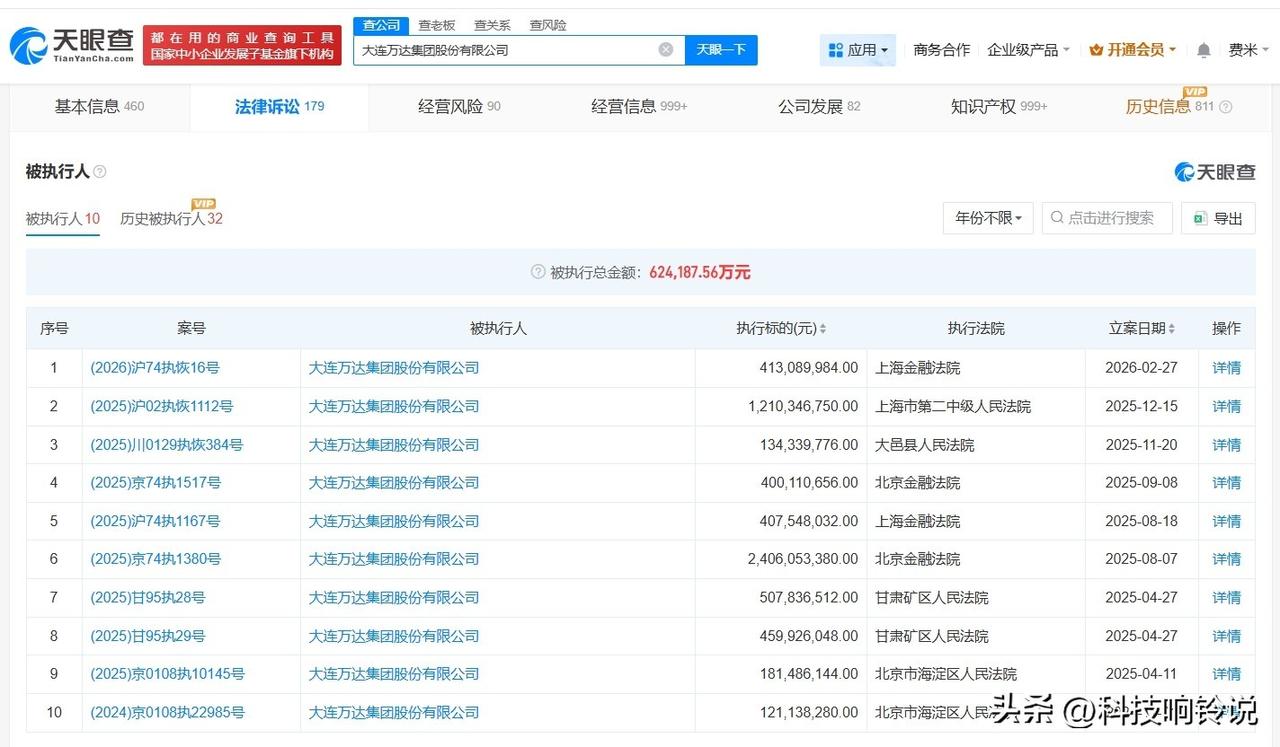Screen dimensions: 1280x747
Task: Open 详情 for case (2026)沪74执恢16号
Action: point(1226,368)
